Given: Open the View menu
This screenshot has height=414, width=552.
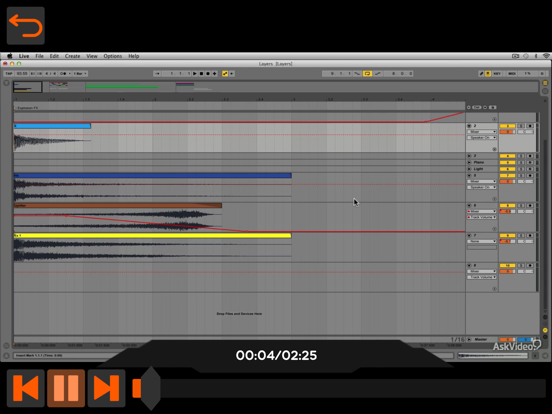Looking at the screenshot, I should tap(92, 56).
